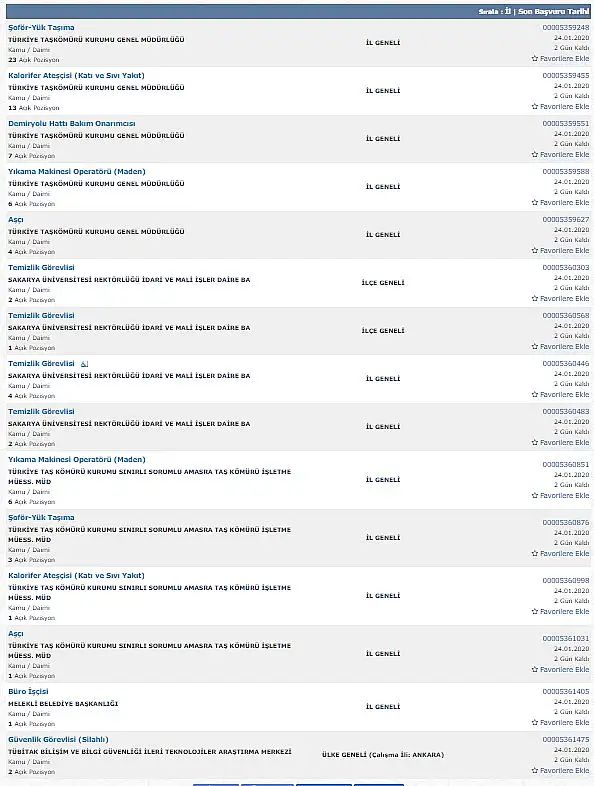Click the star for listing 00005361031
Viewport: 594px width, 786px height.
tap(534, 670)
